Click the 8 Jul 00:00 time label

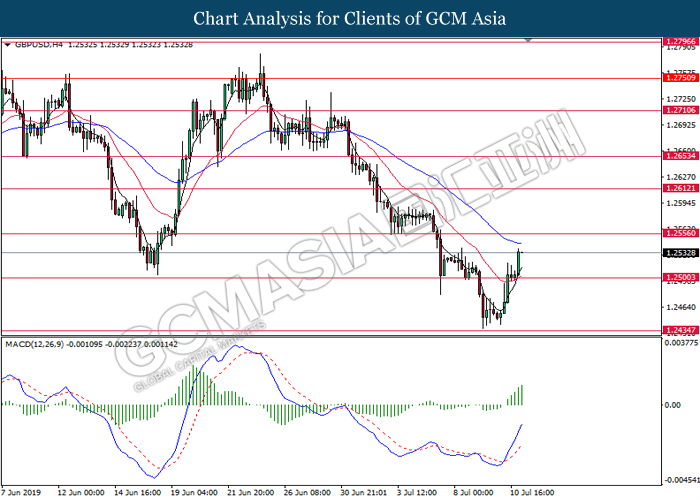coord(474,493)
